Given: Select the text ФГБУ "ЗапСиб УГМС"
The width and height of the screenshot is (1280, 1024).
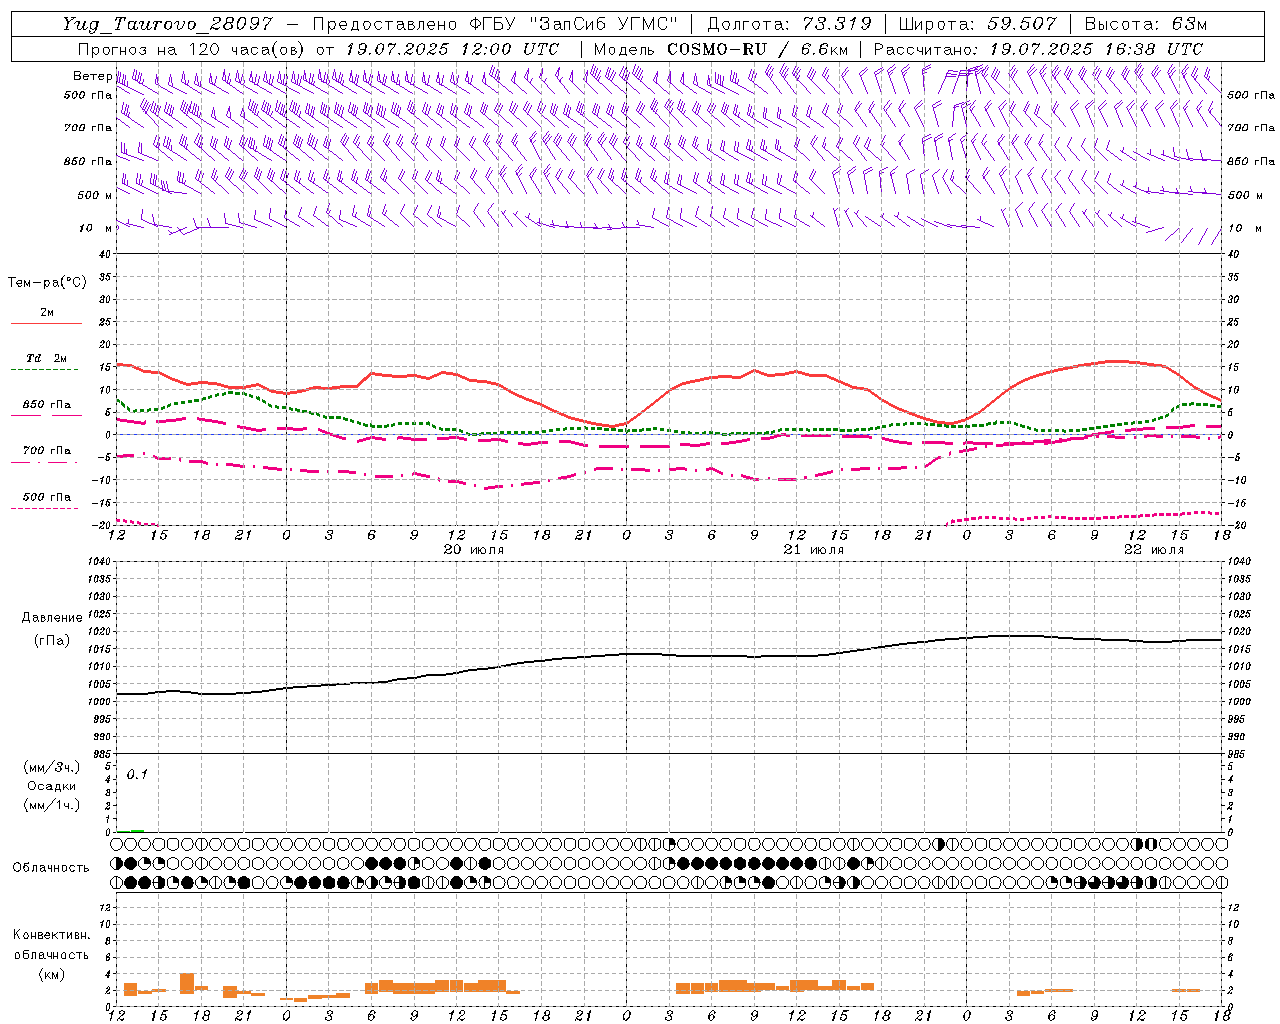Looking at the screenshot, I should click(574, 24).
